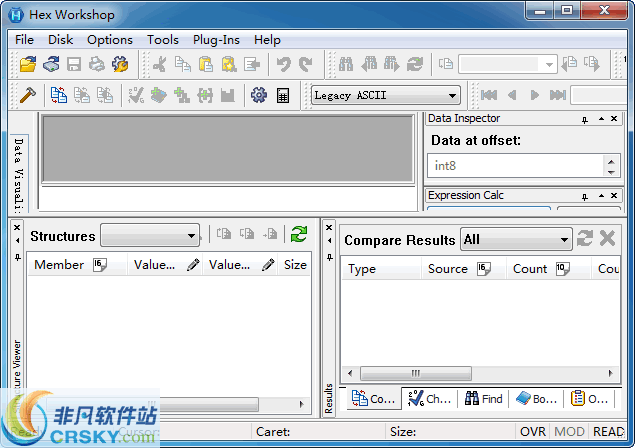Go to next record arrow
Screen dimensions: 635x448
pyautogui.click(x=535, y=95)
